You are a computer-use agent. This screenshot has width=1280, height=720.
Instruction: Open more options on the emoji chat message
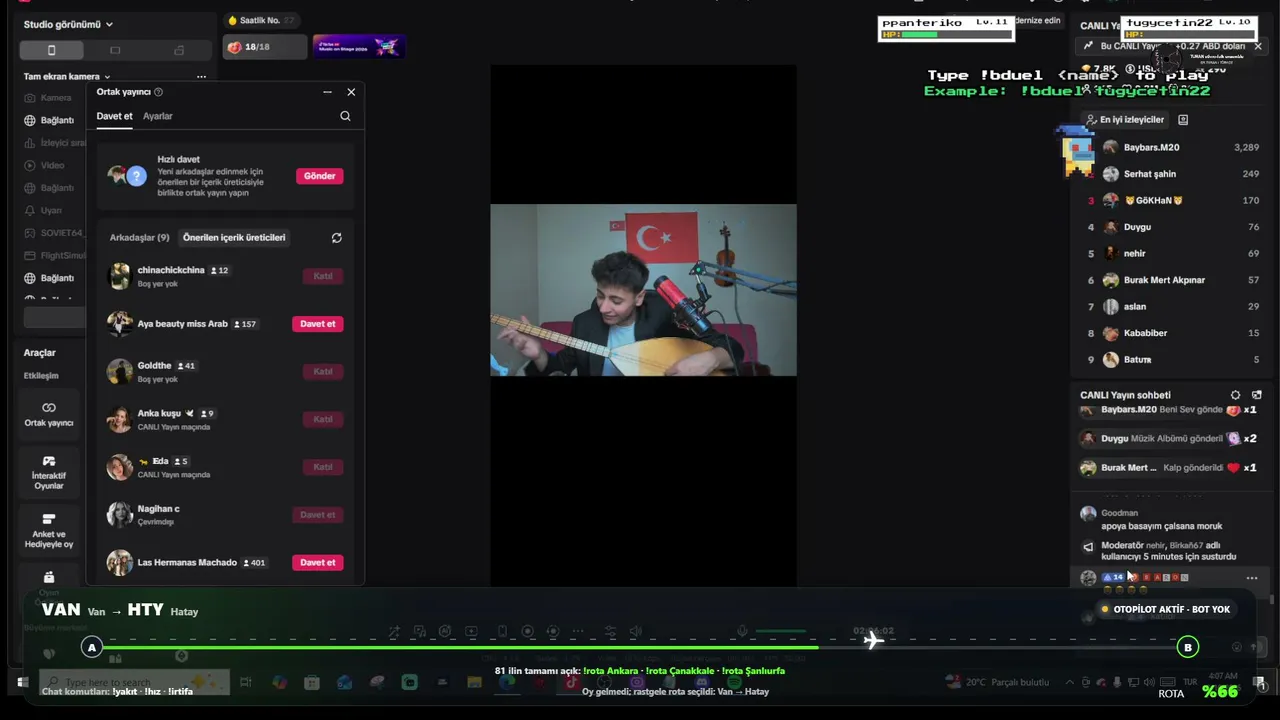tap(1251, 578)
